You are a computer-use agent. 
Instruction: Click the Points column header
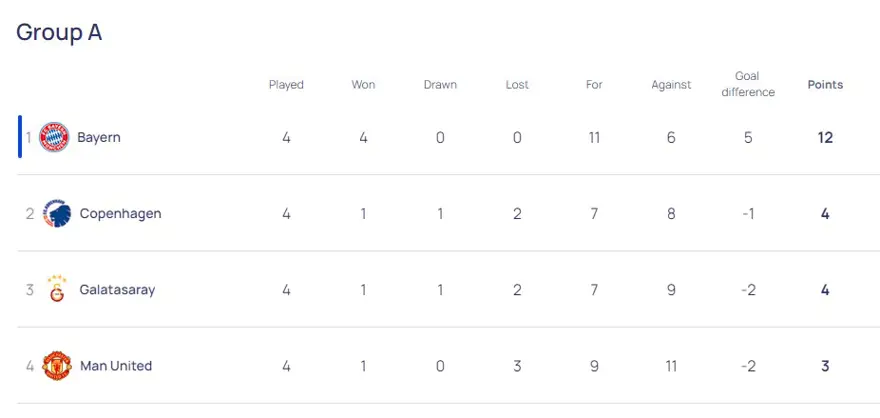[825, 85]
